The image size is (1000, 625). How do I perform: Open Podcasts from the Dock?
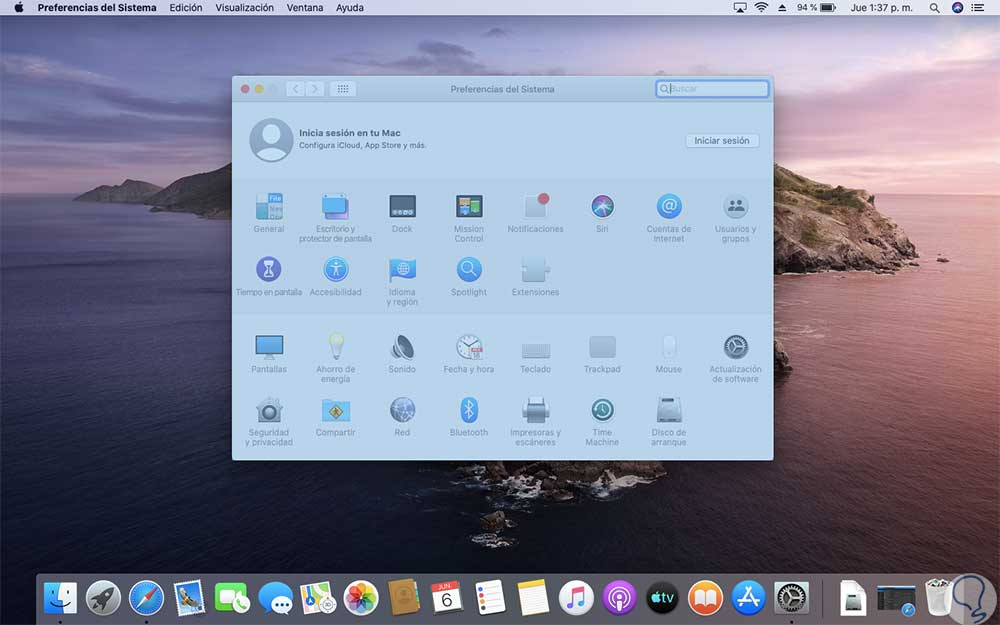[x=619, y=598]
